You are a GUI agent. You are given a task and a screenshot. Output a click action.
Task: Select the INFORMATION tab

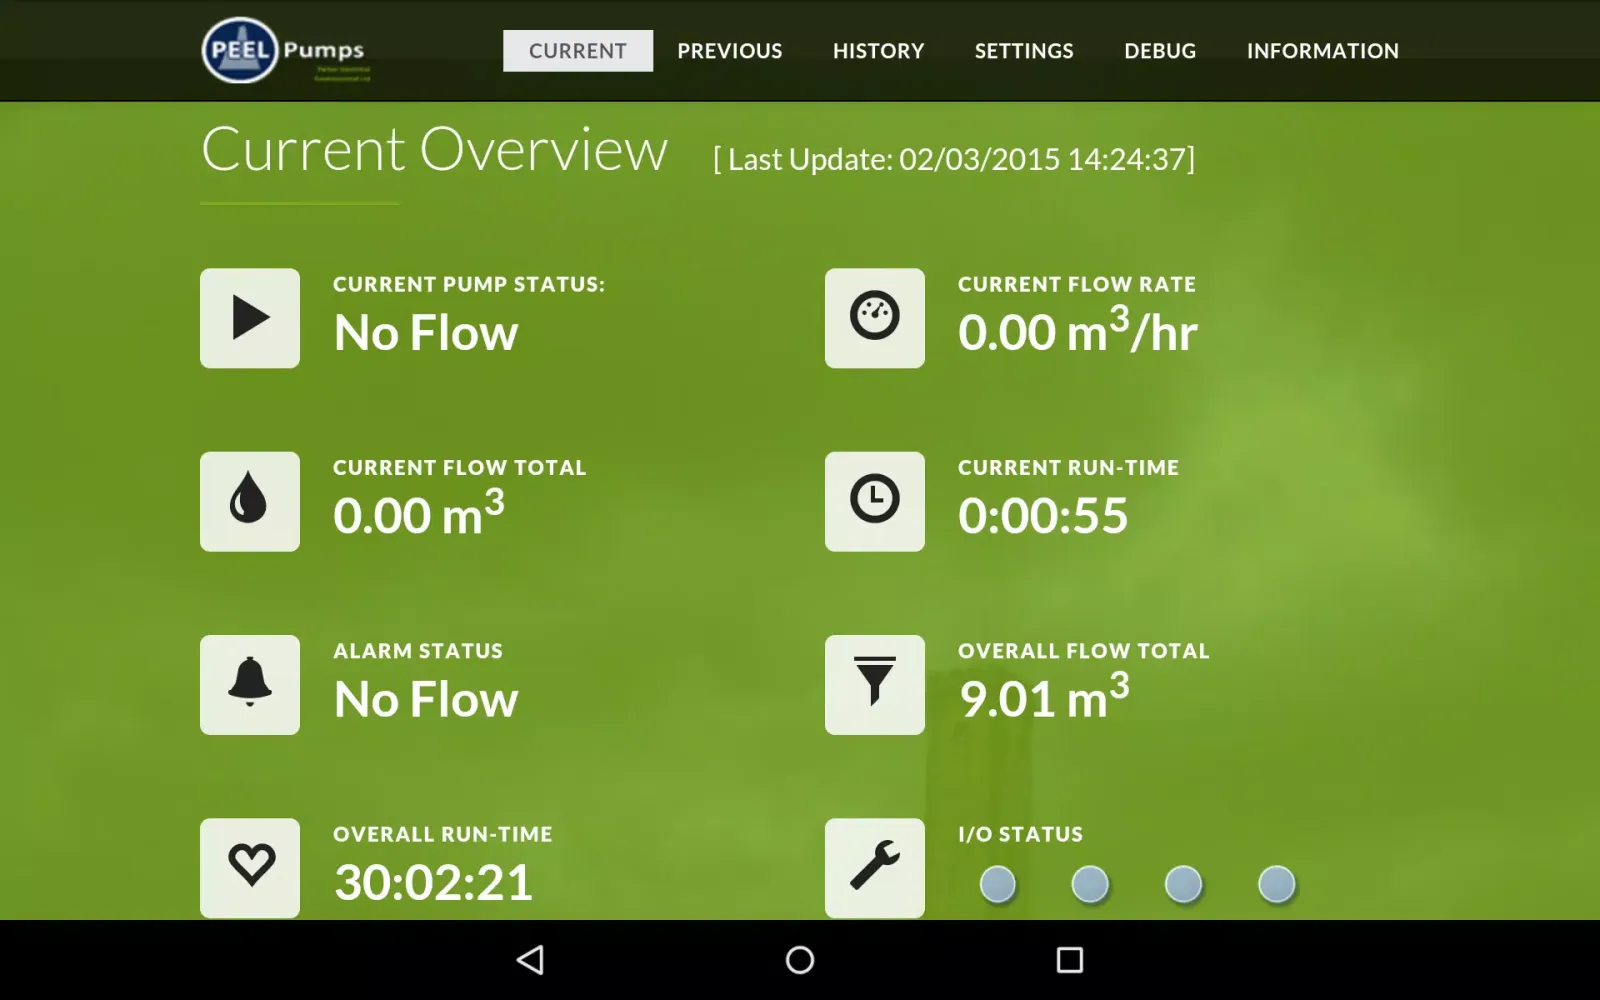pyautogui.click(x=1323, y=51)
